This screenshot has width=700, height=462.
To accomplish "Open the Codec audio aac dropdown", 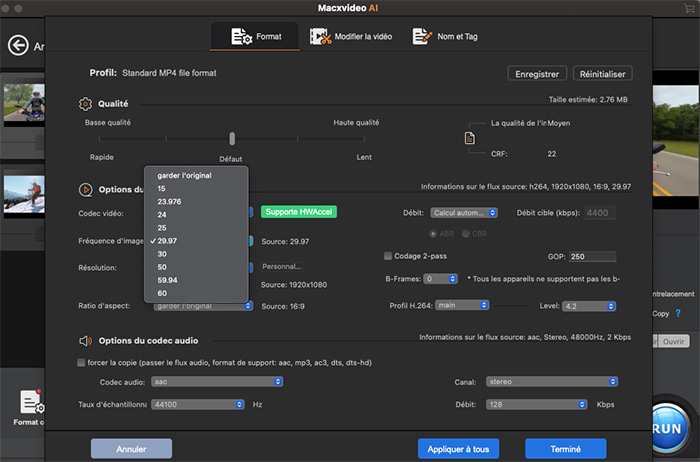I will (217, 382).
